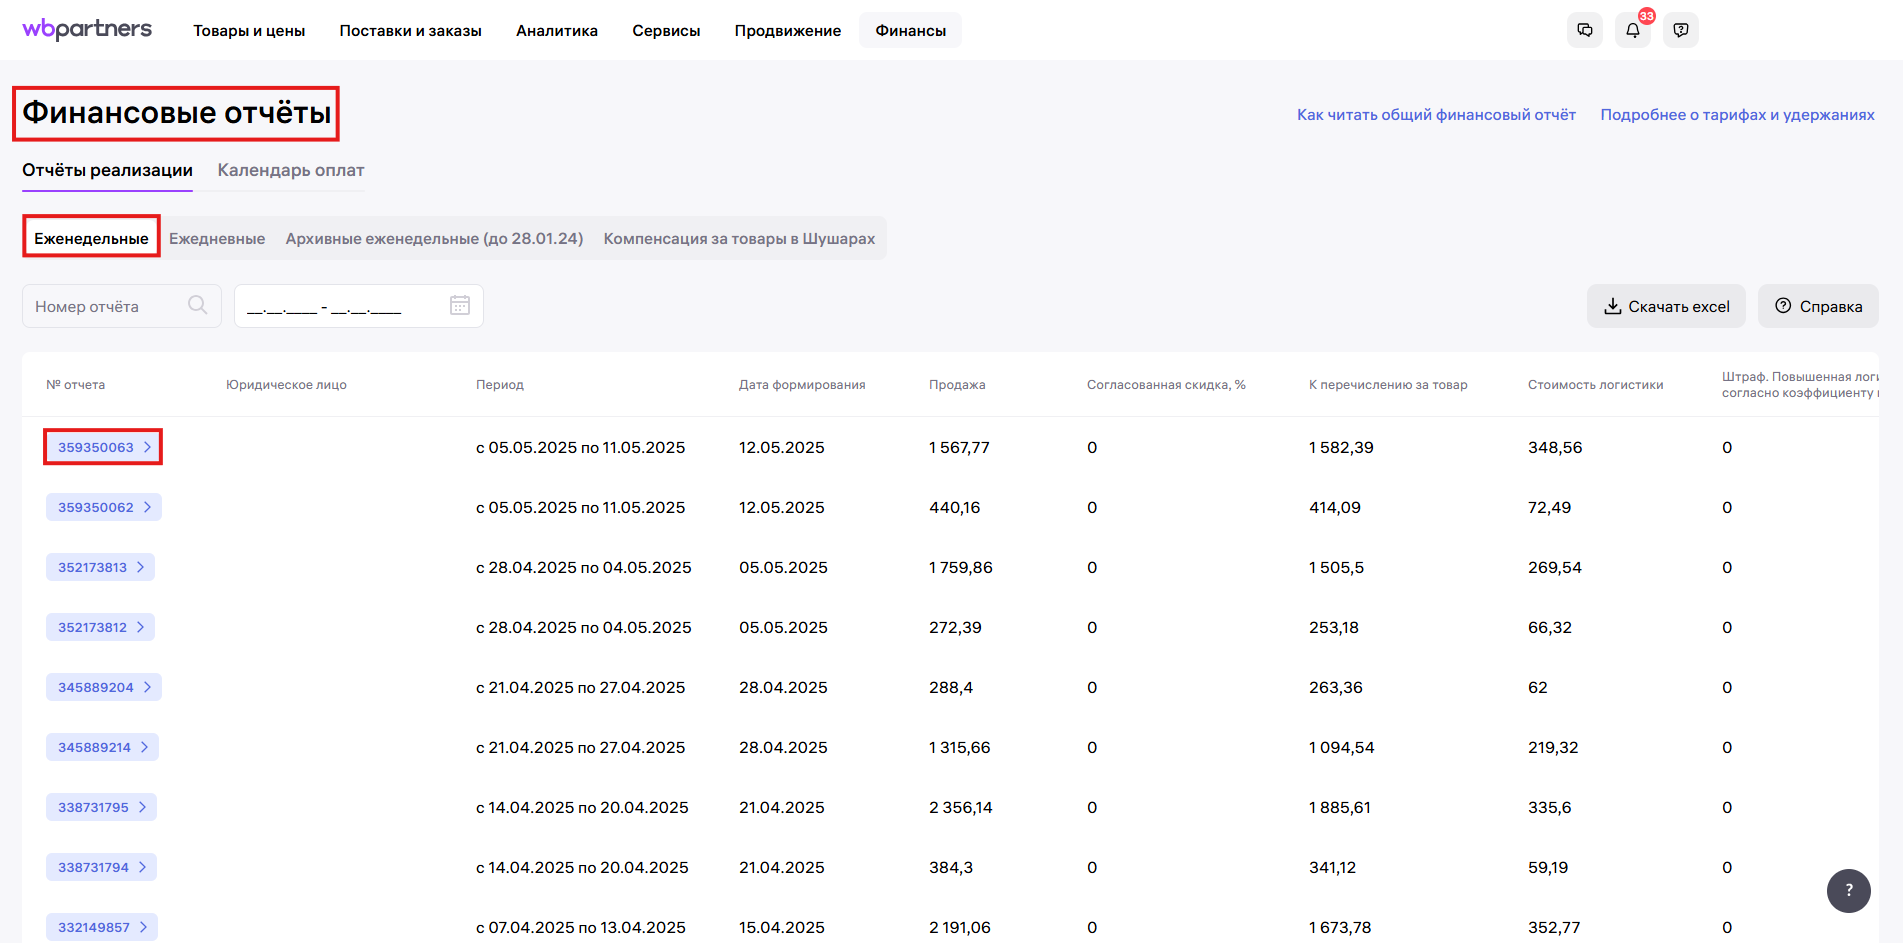Switch to Календарь оплат tab

click(x=291, y=170)
